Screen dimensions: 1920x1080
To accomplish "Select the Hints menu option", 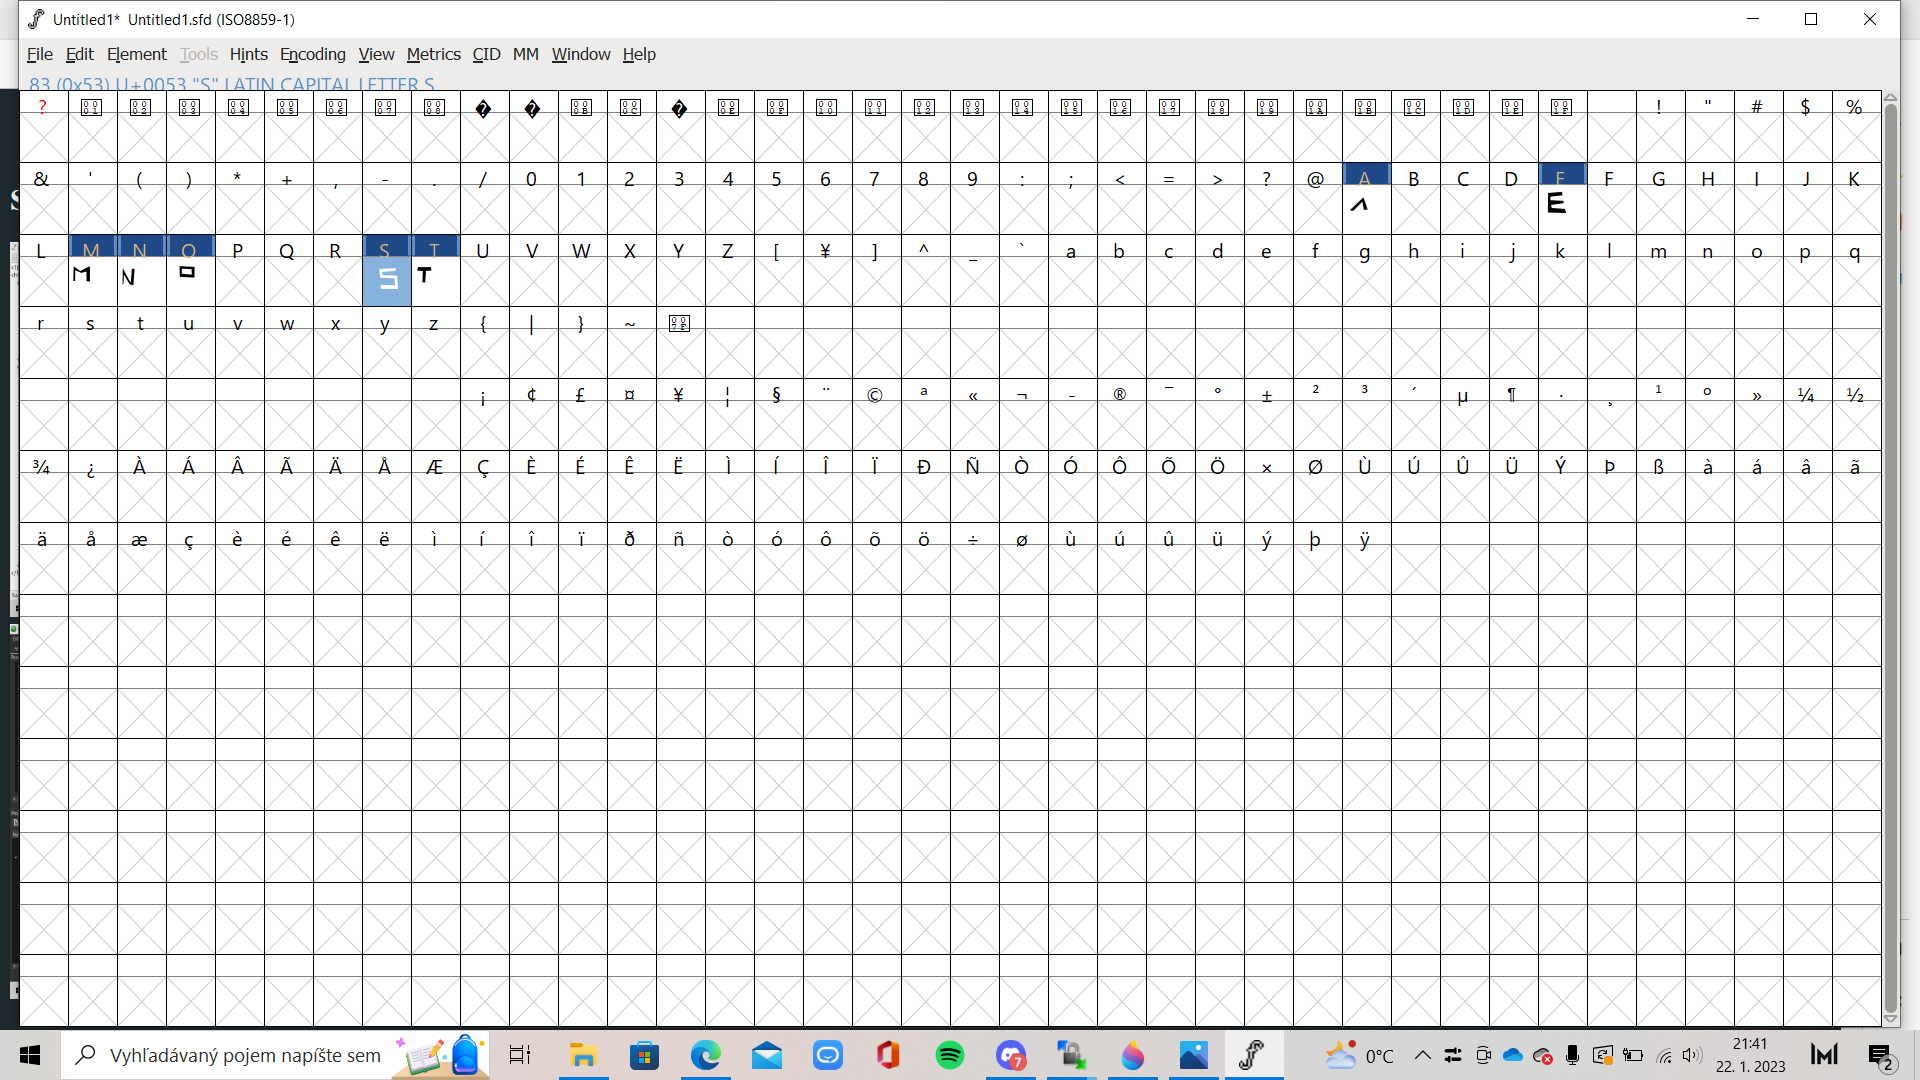I will pyautogui.click(x=249, y=55).
